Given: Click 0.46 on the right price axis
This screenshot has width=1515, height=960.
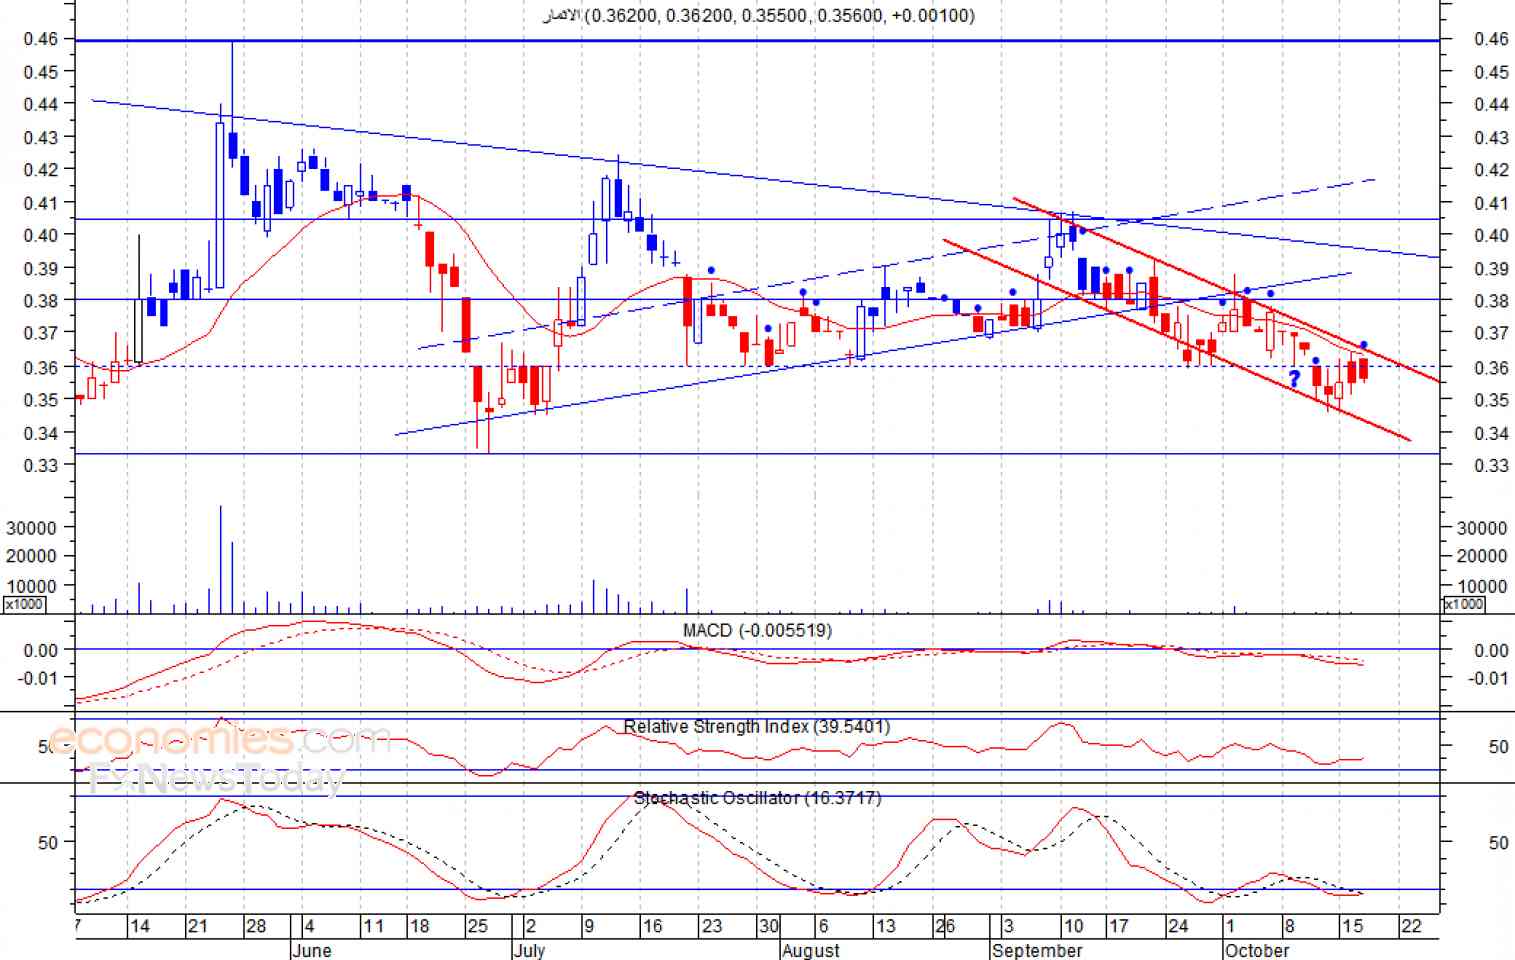Looking at the screenshot, I should coord(1491,39).
